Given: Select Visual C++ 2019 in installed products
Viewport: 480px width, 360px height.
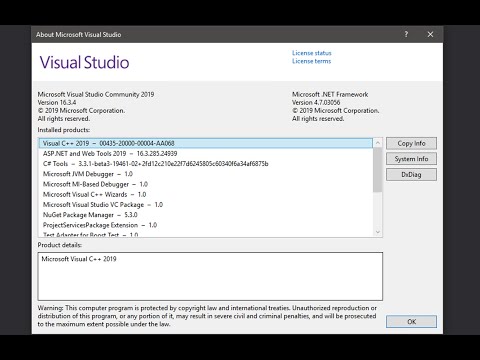Looking at the screenshot, I should point(206,143).
